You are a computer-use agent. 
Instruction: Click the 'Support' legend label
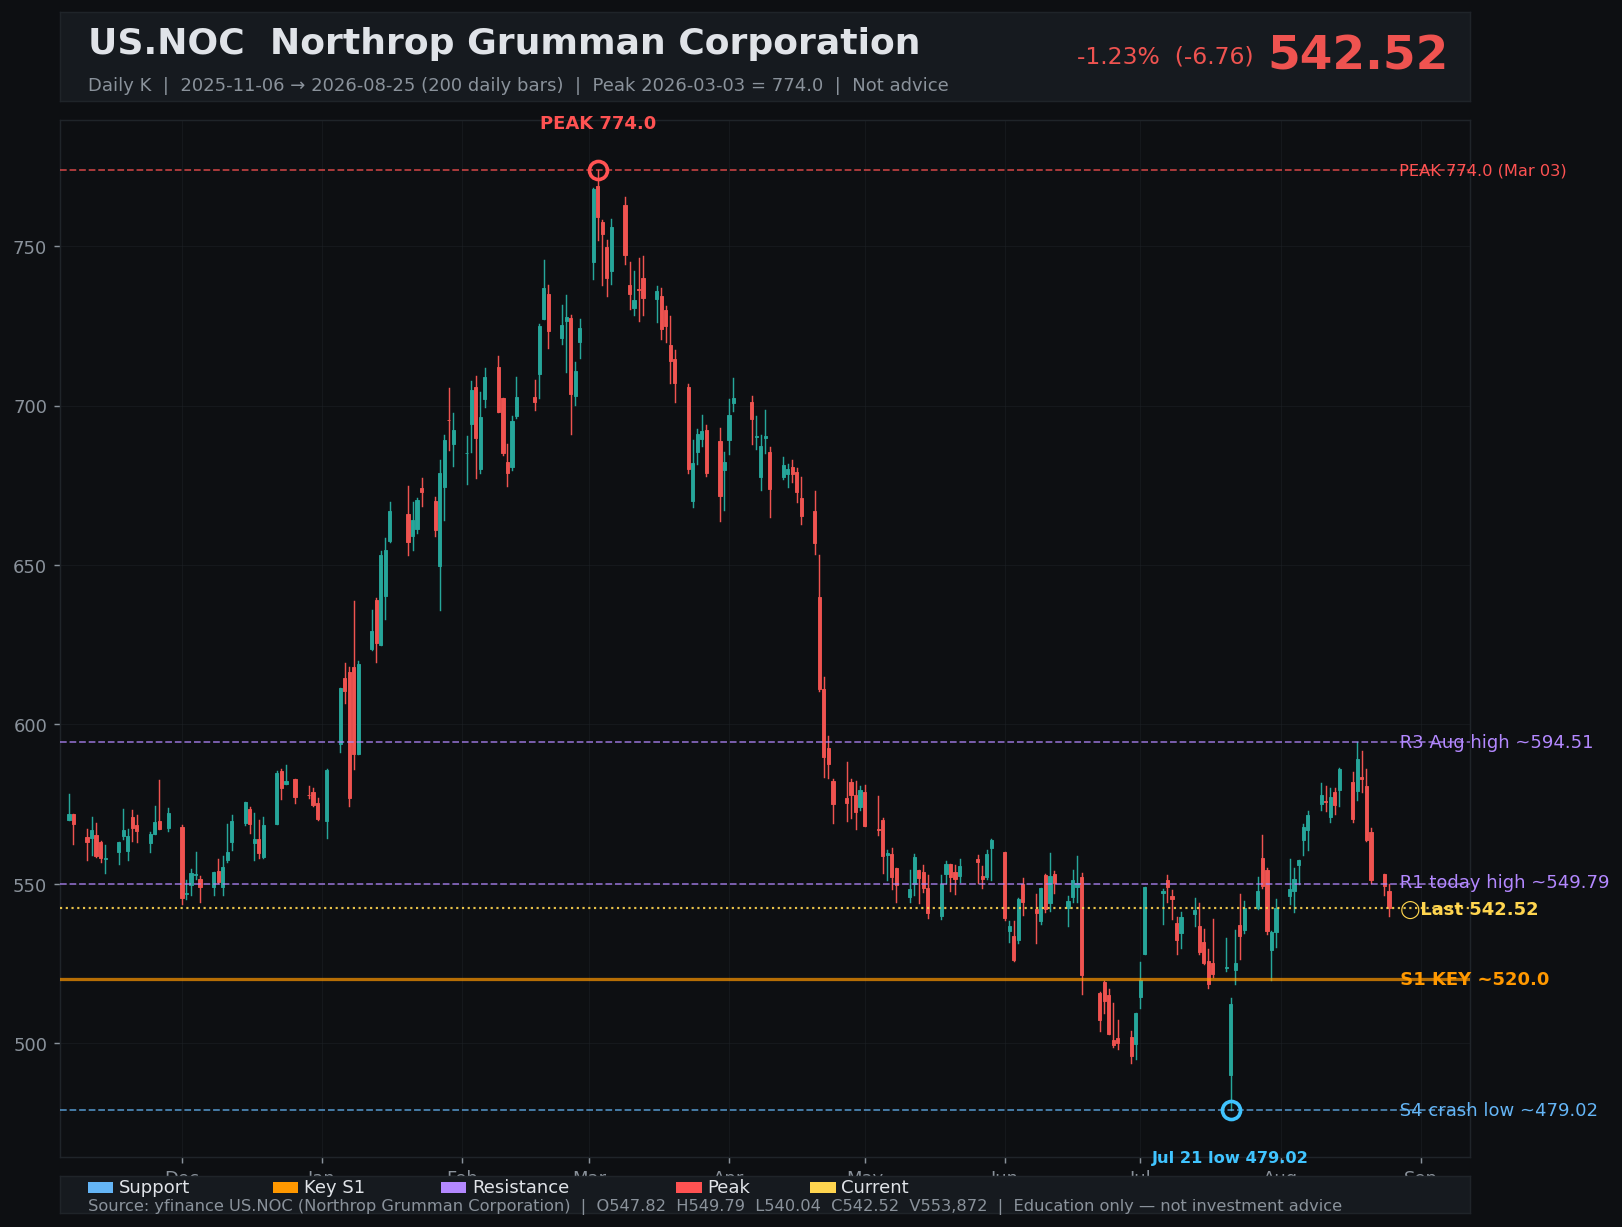click(154, 1187)
